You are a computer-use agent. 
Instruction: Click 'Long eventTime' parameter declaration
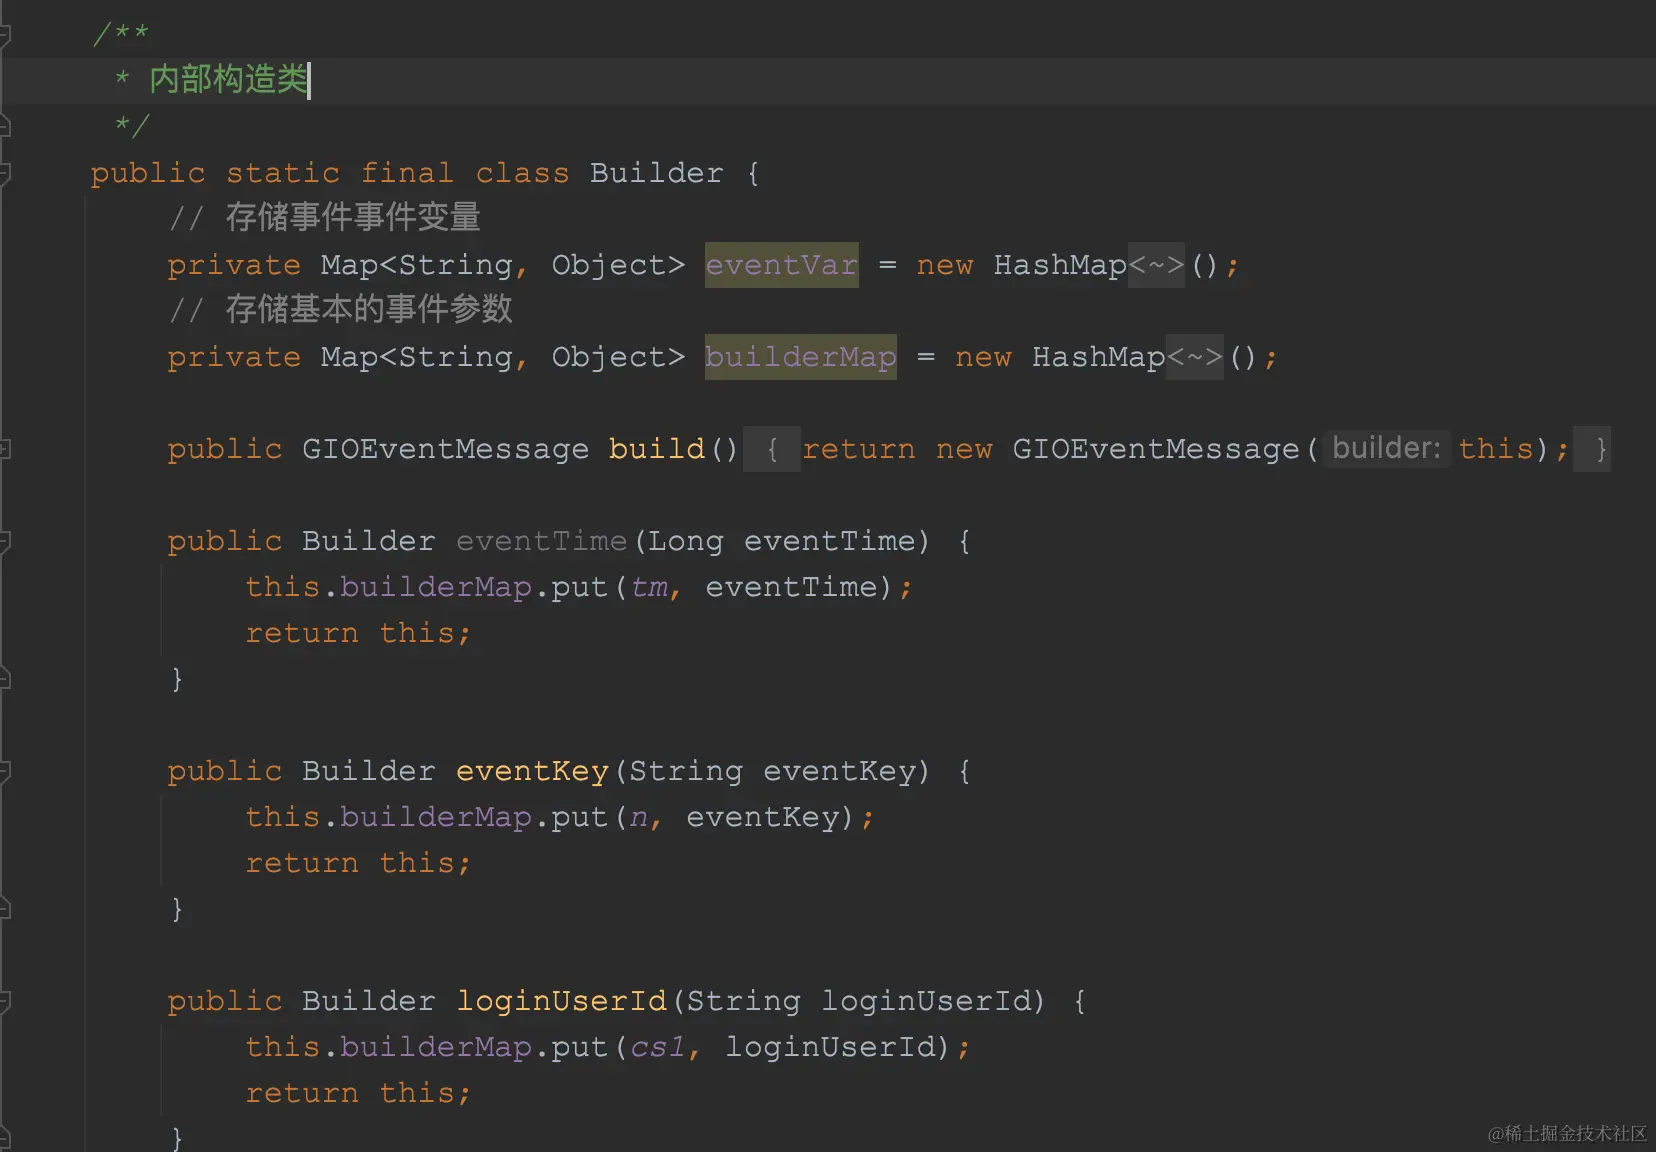tap(781, 541)
